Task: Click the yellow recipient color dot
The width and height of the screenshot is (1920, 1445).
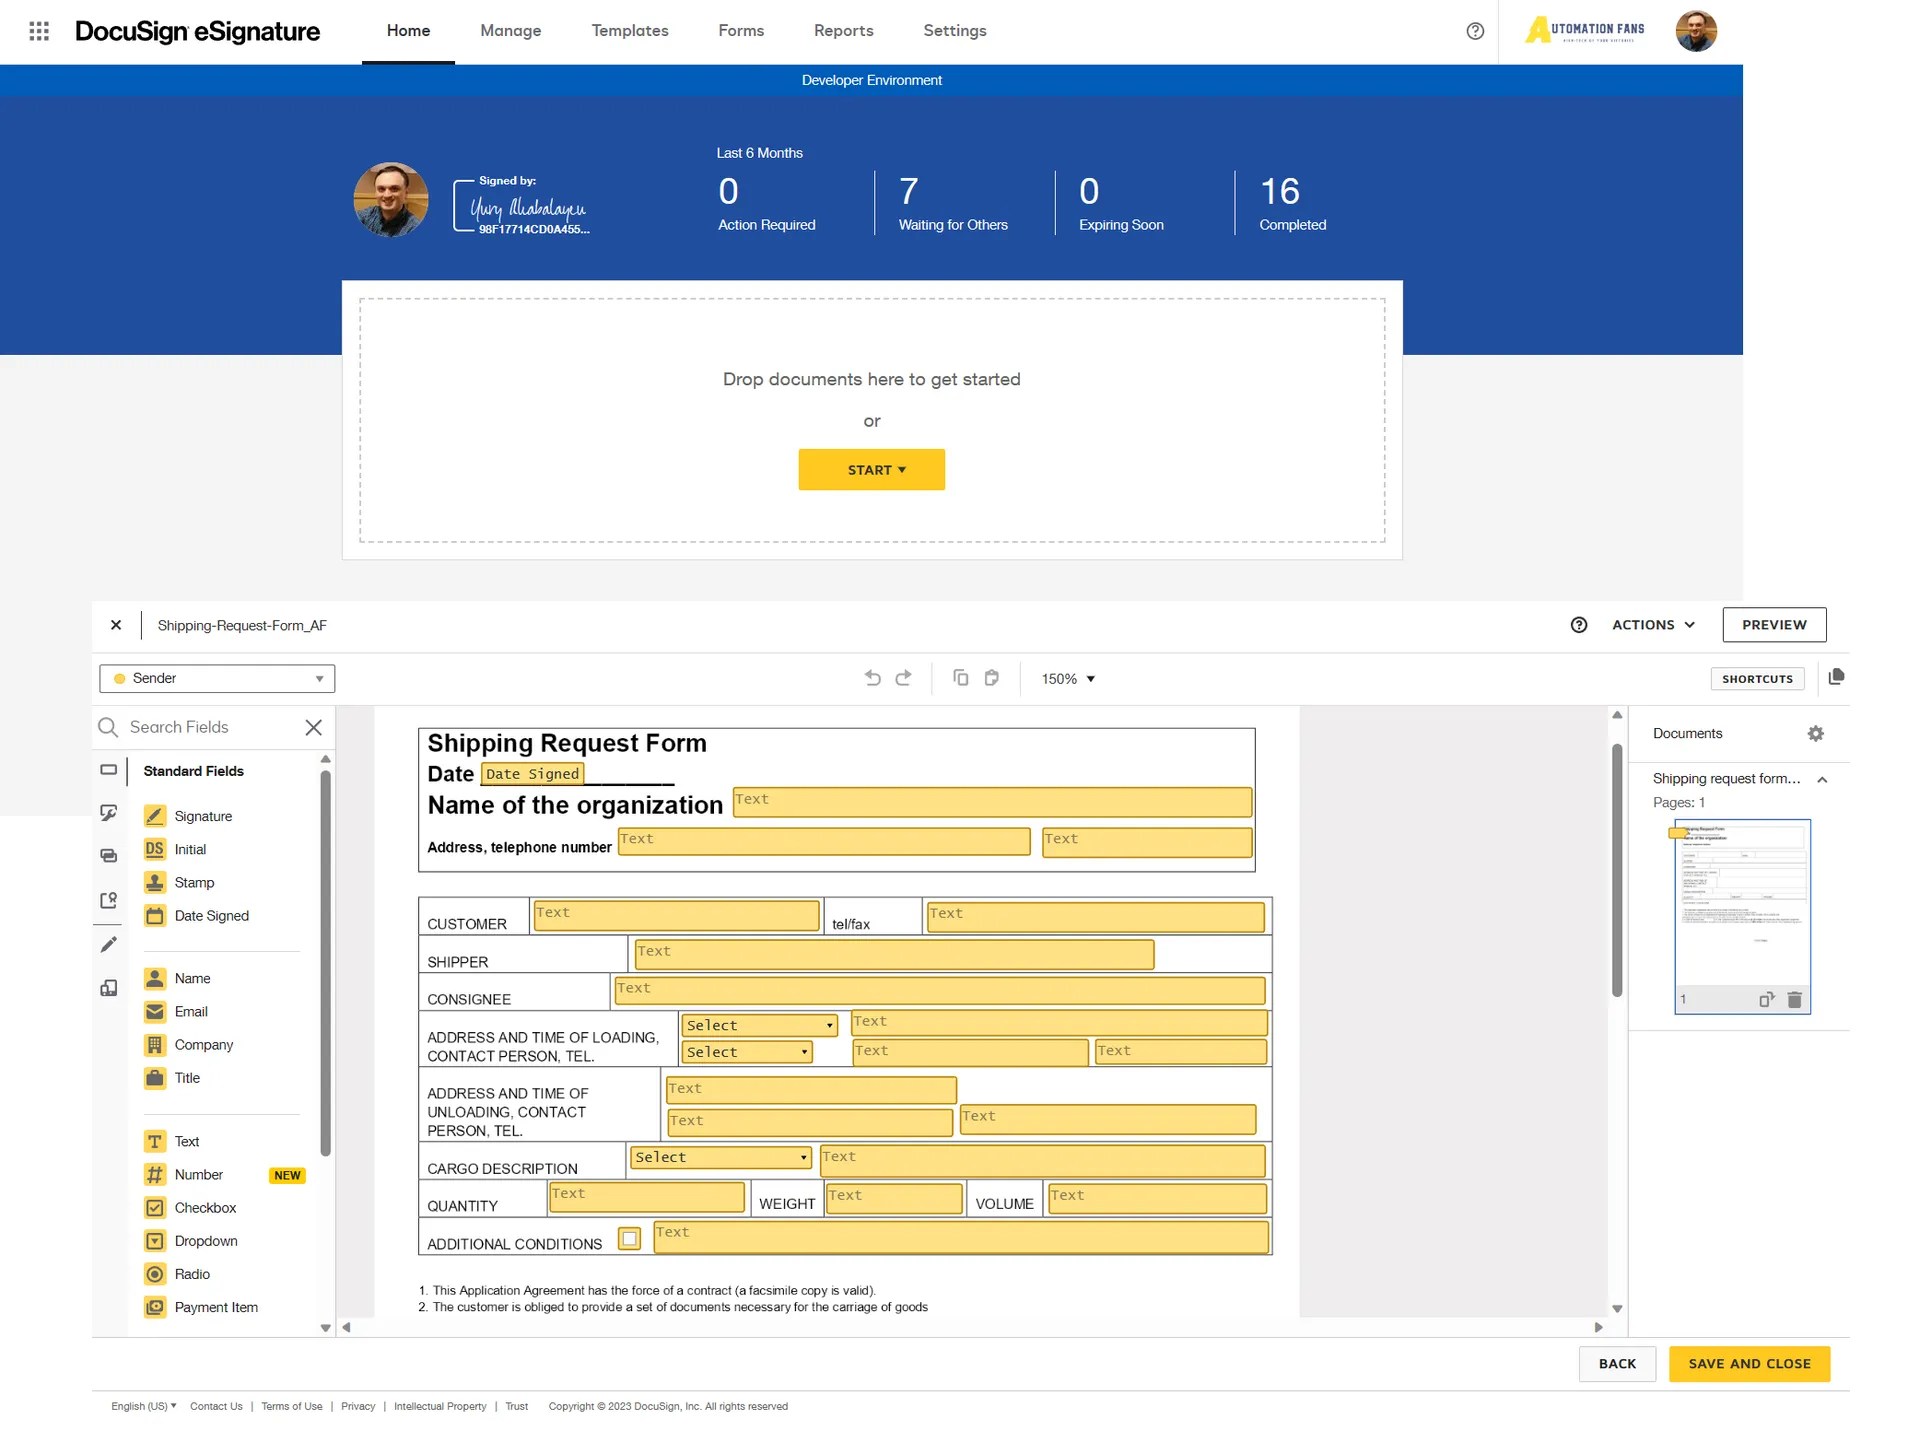Action: (x=119, y=678)
